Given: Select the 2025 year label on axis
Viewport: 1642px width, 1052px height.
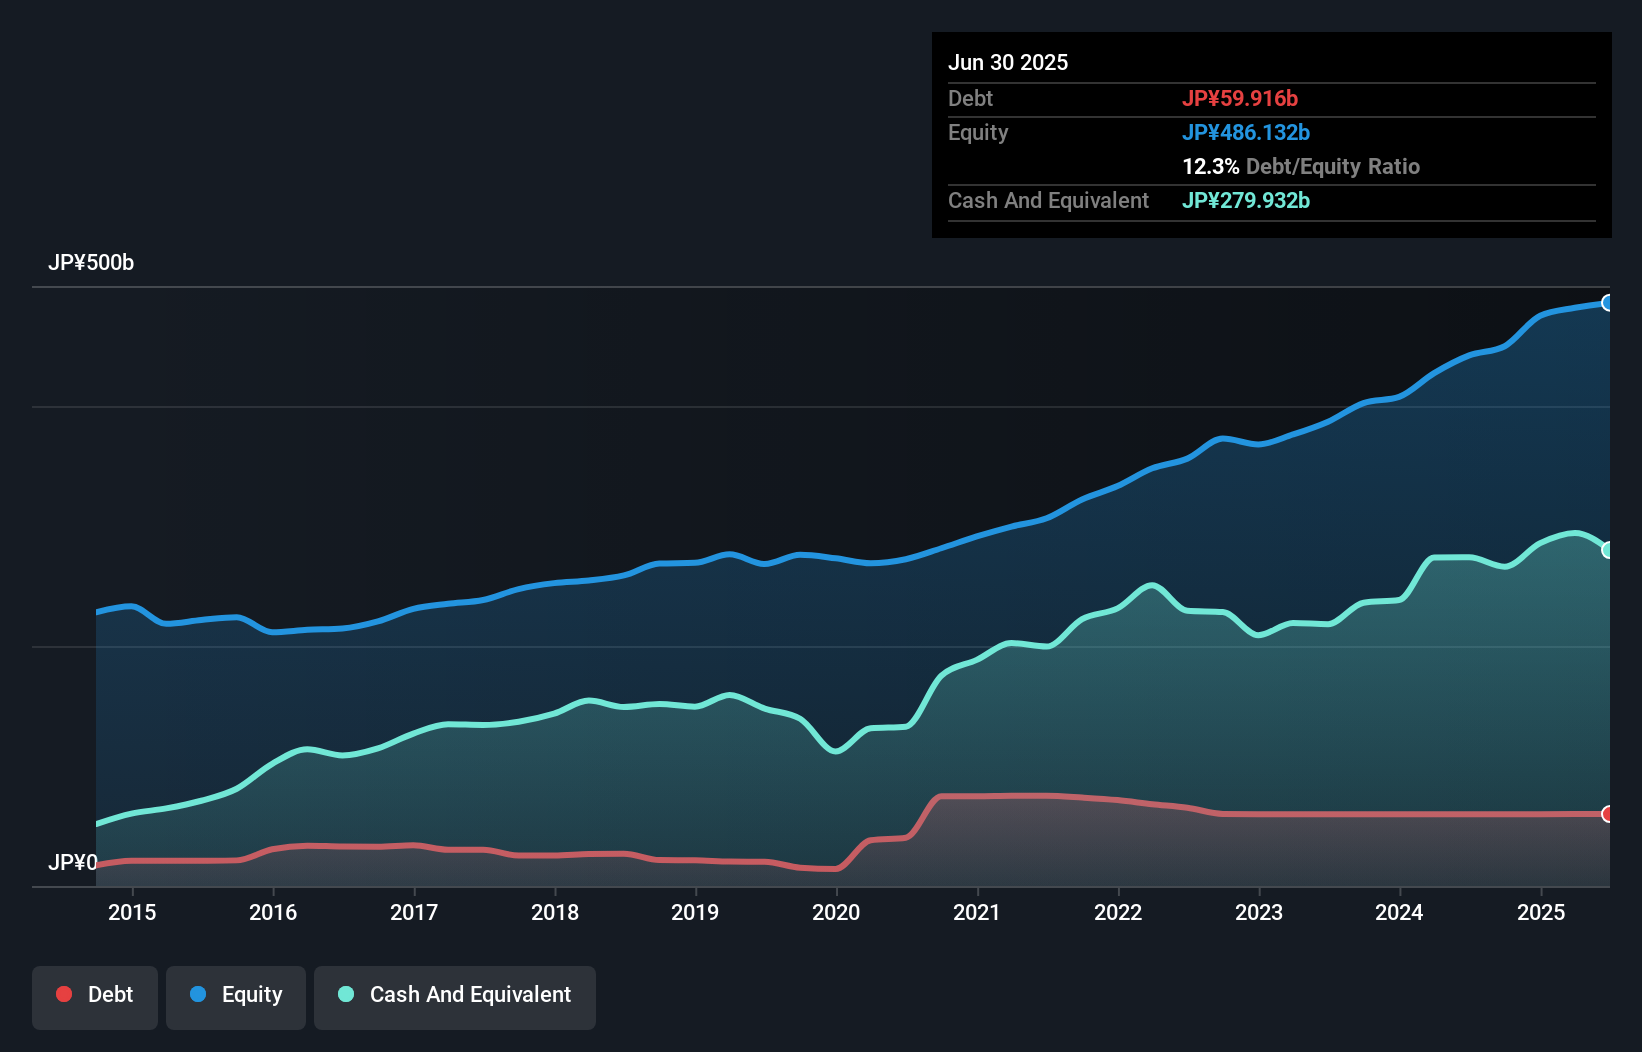Looking at the screenshot, I should pyautogui.click(x=1541, y=912).
